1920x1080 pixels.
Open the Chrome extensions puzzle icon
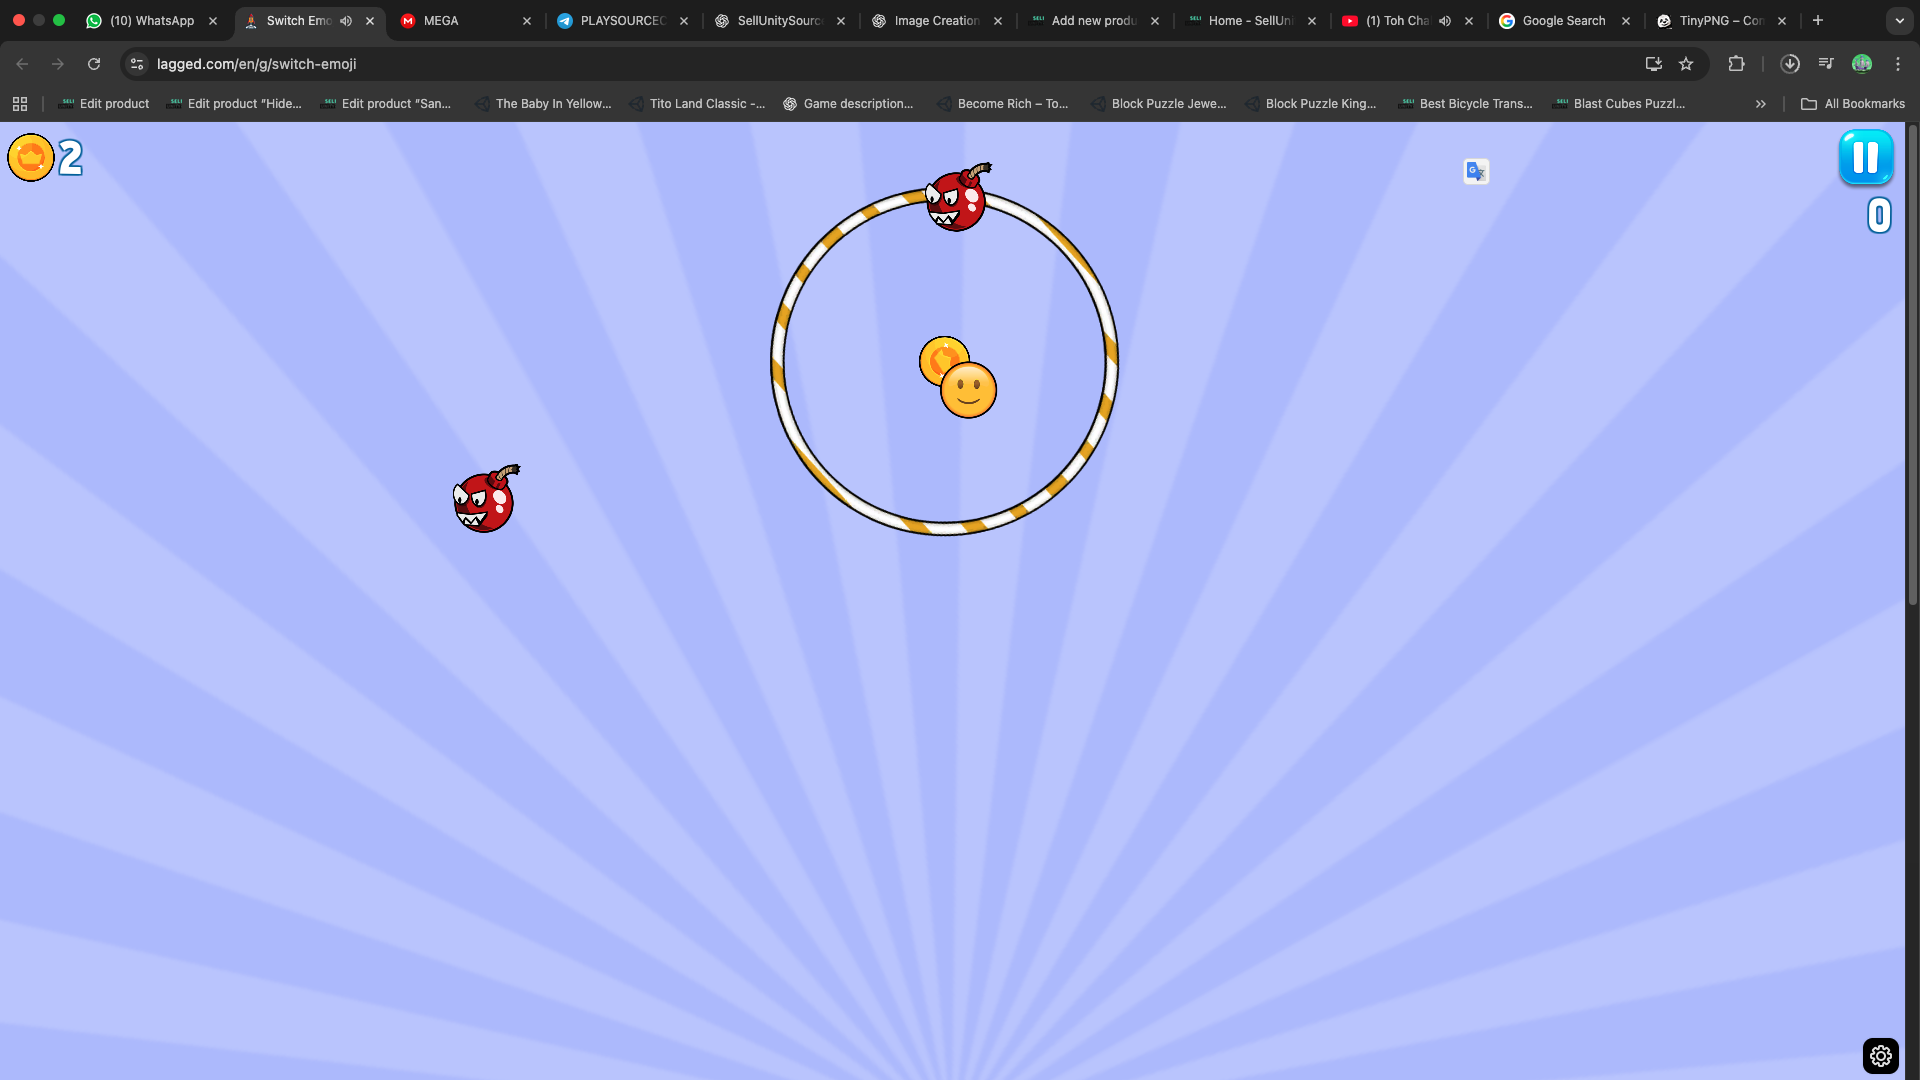click(1736, 64)
